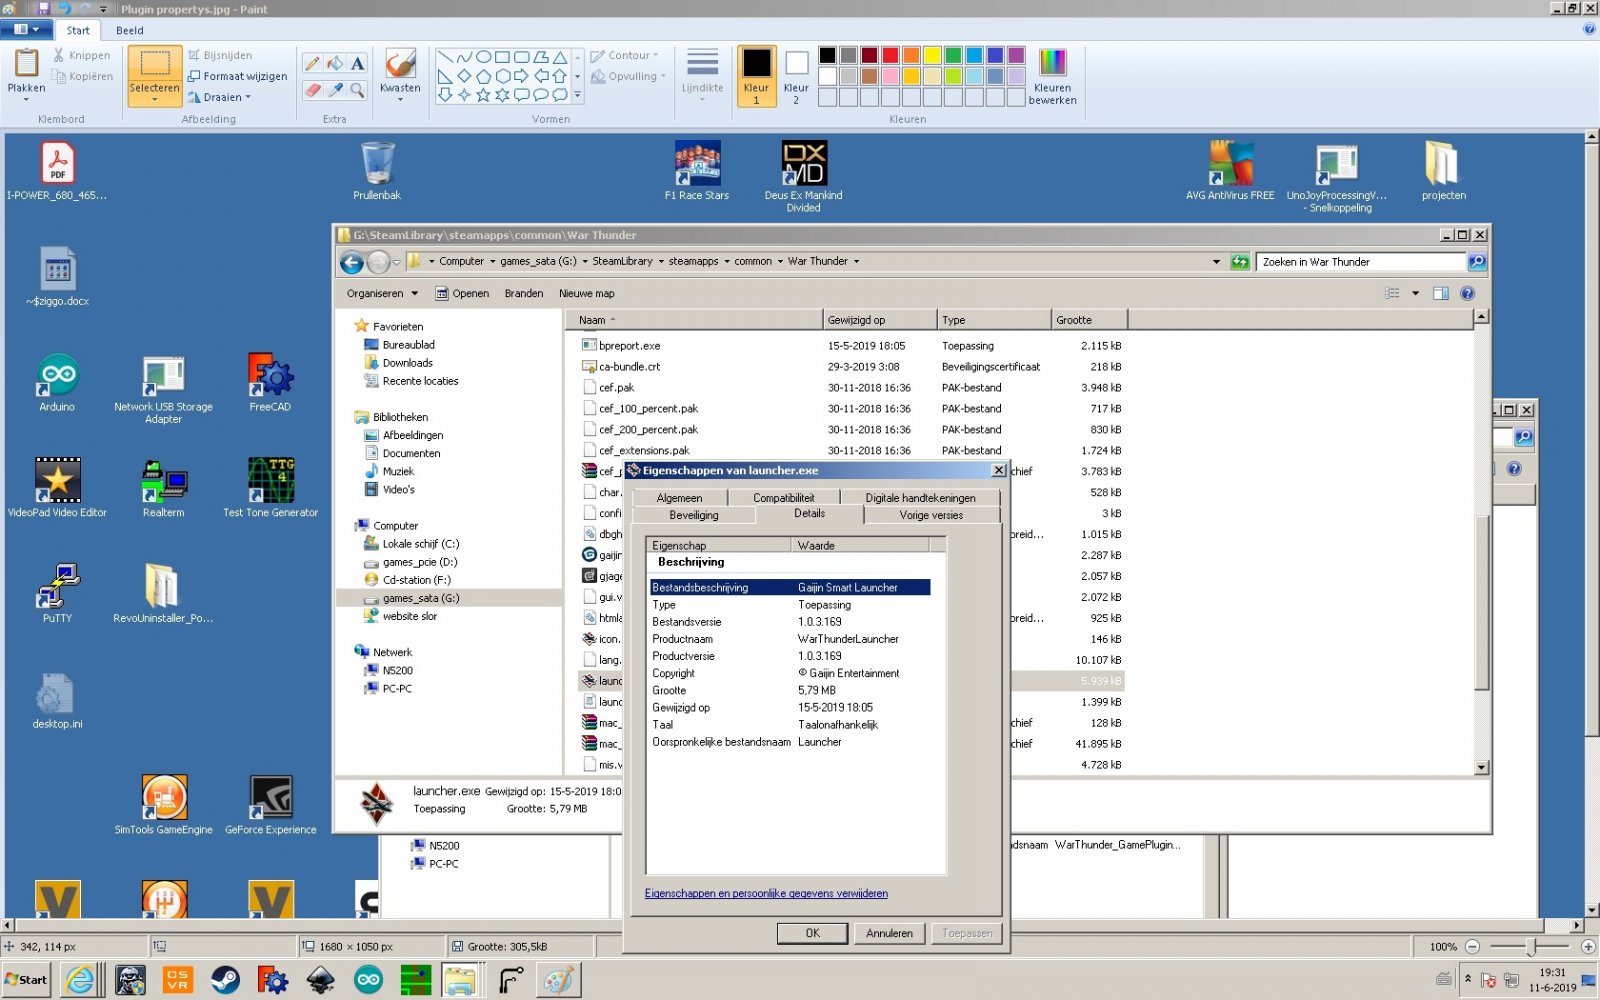
Task: Click the Windows Start button
Action: tap(26, 980)
